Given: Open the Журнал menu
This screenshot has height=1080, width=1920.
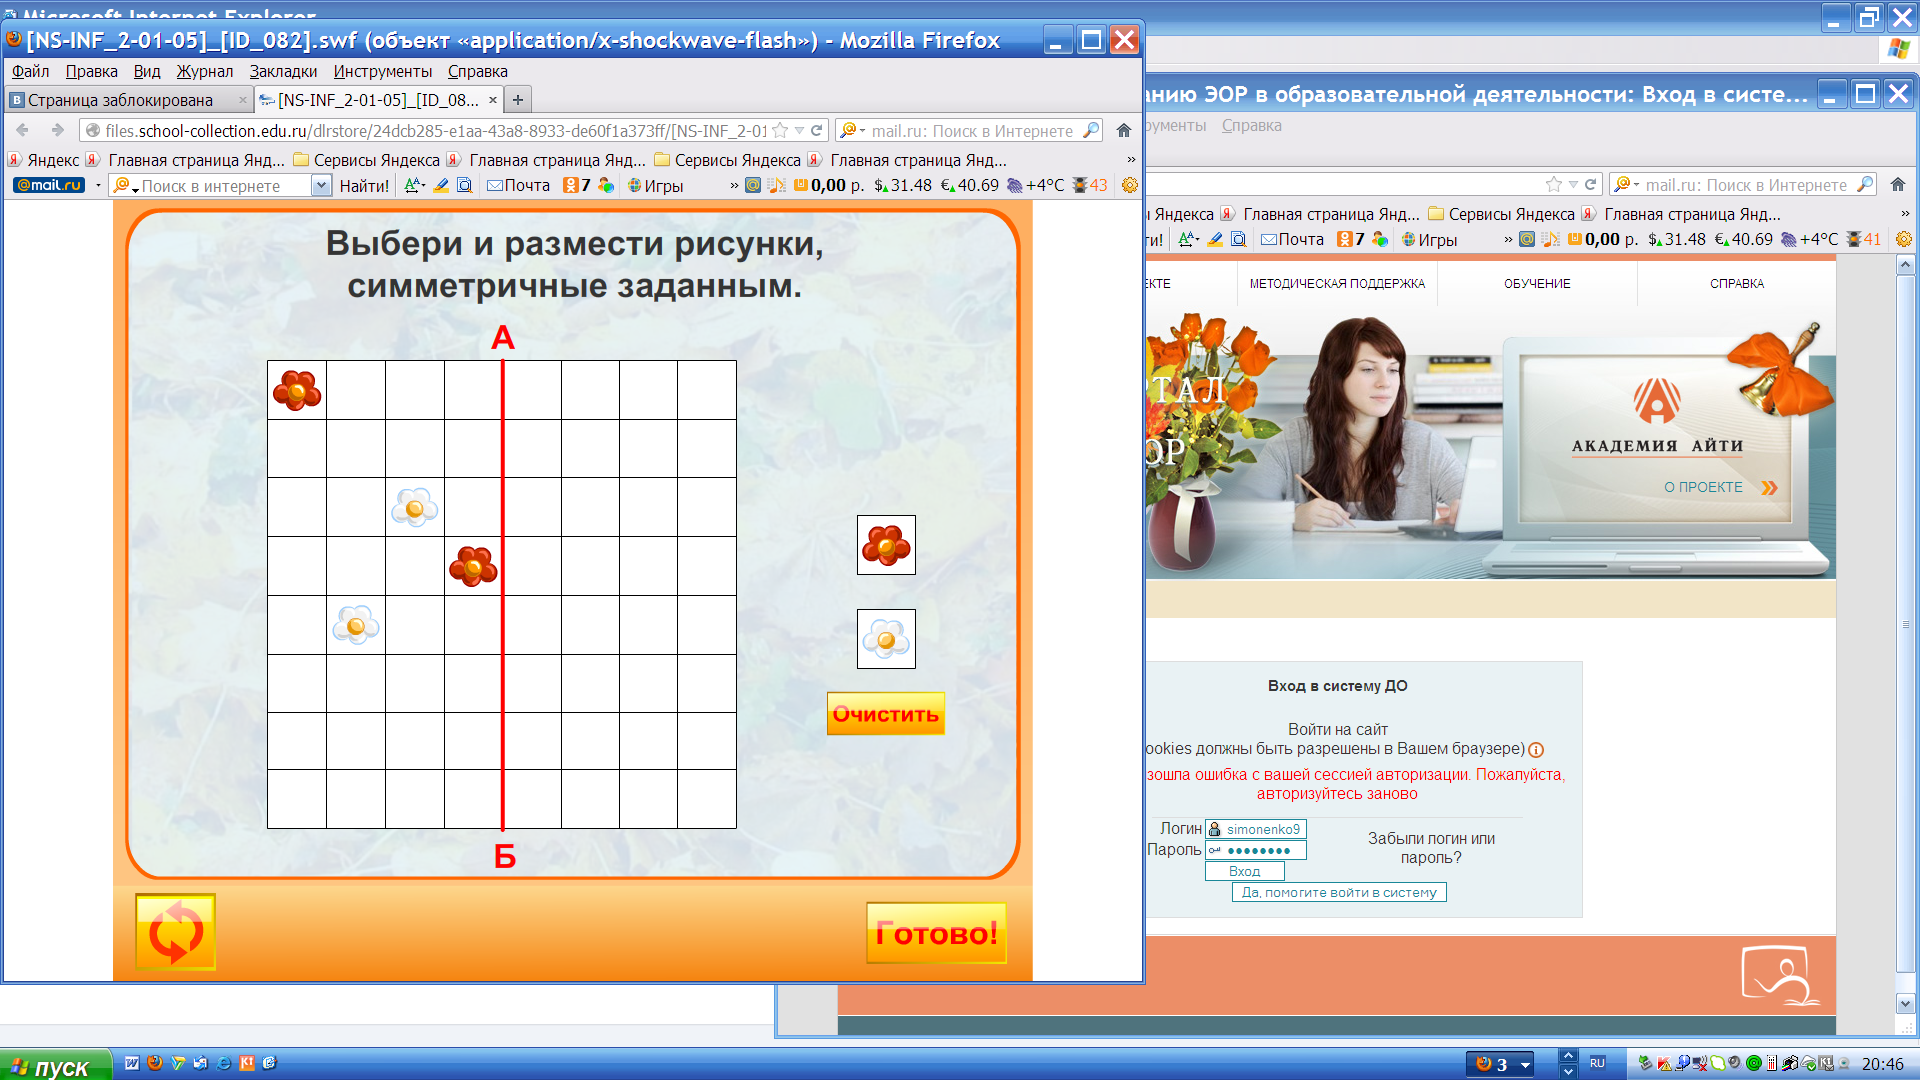Looking at the screenshot, I should (204, 71).
